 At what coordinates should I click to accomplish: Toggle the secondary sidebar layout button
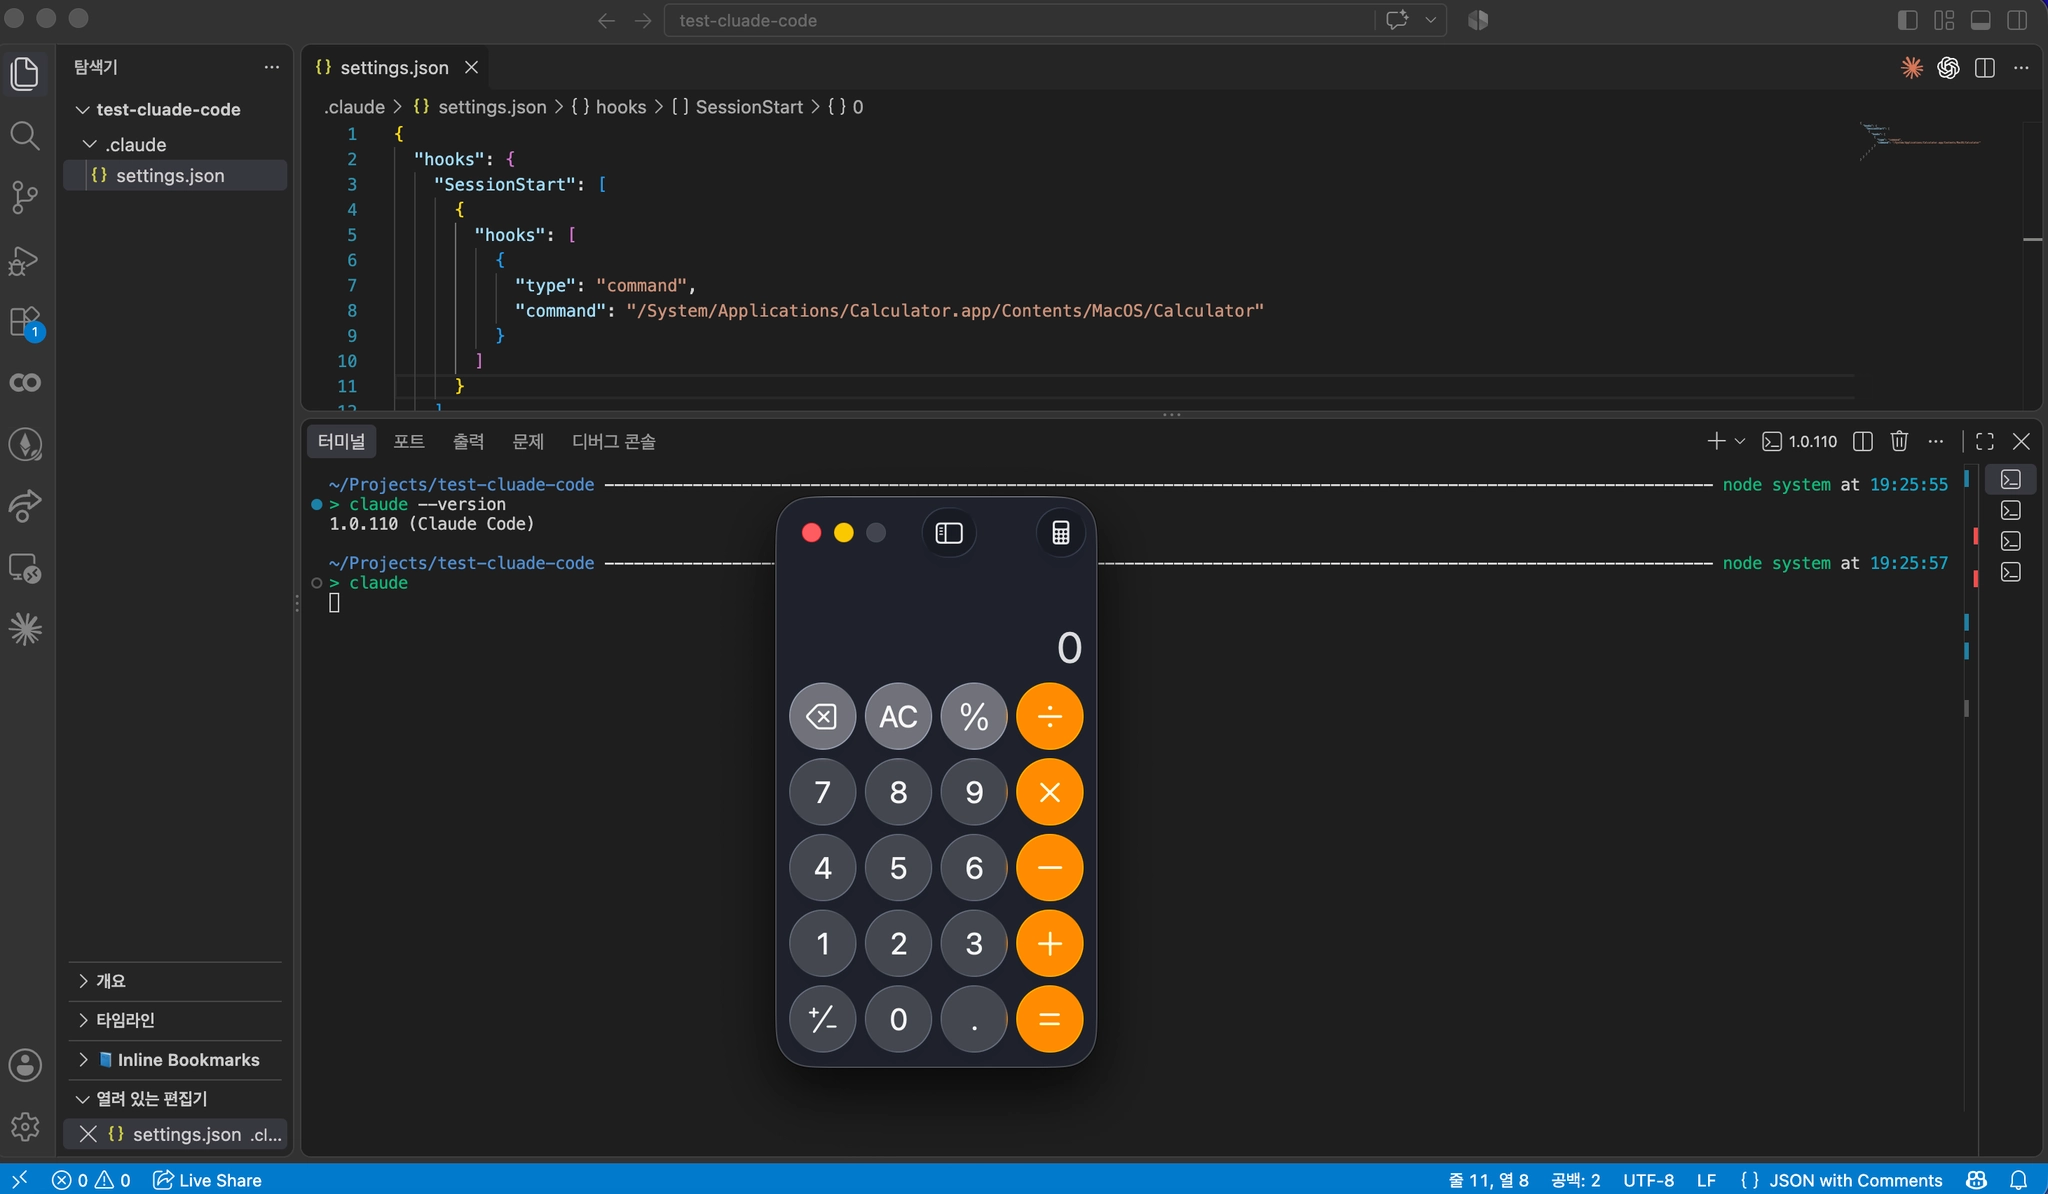[x=2017, y=20]
